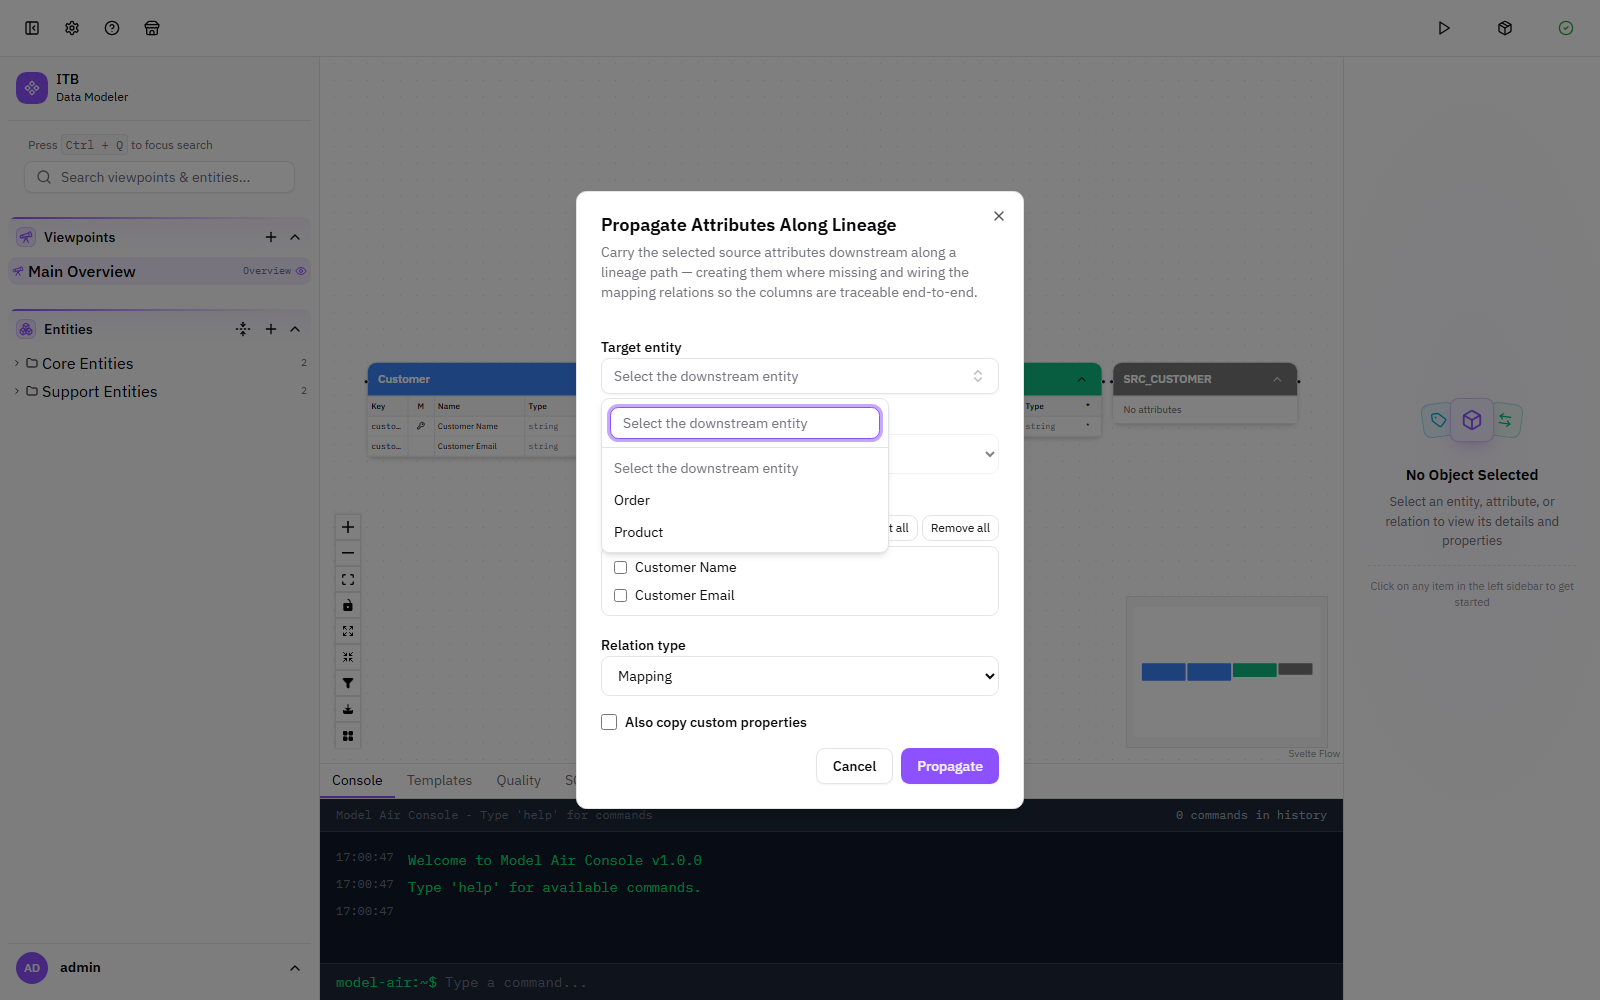
Task: Expand the admin user menu
Action: [295, 968]
